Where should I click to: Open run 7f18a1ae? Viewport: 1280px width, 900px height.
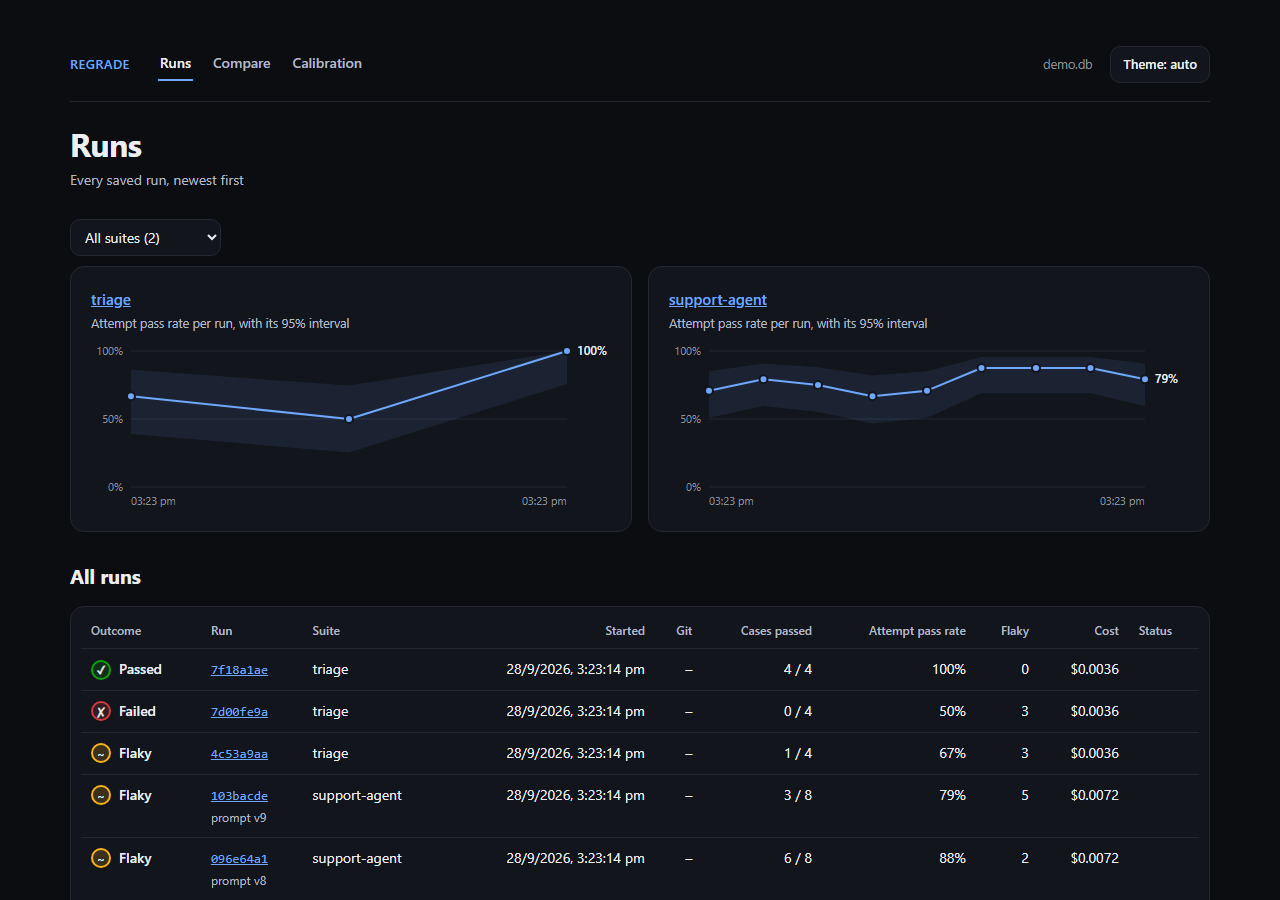click(x=239, y=670)
